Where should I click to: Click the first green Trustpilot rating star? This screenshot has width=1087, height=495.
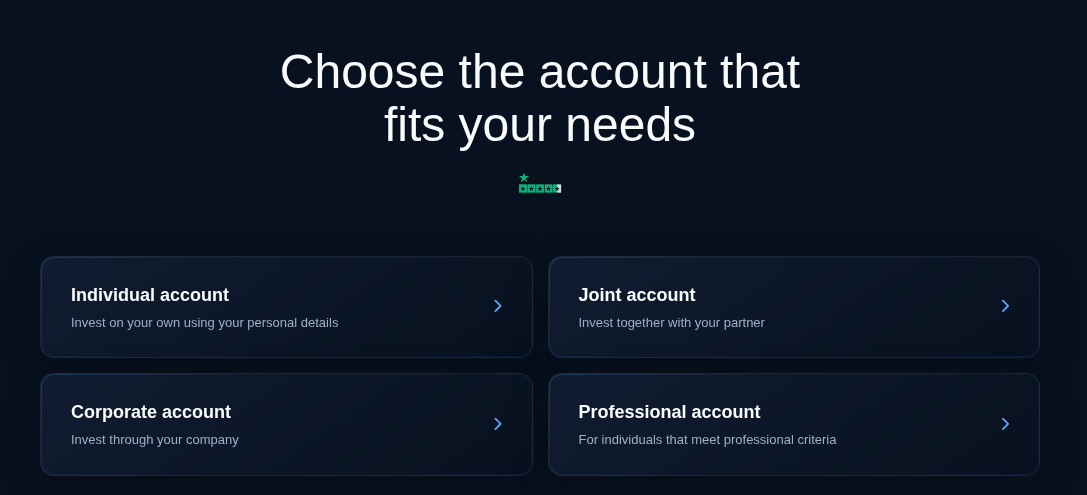(x=523, y=189)
